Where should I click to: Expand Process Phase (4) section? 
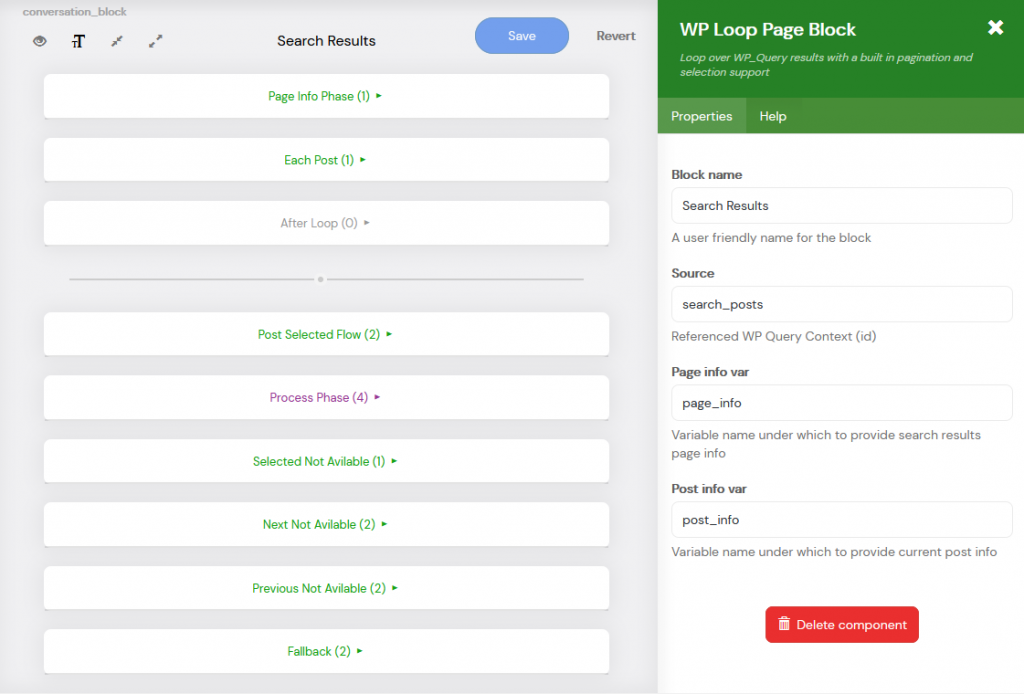pos(327,398)
